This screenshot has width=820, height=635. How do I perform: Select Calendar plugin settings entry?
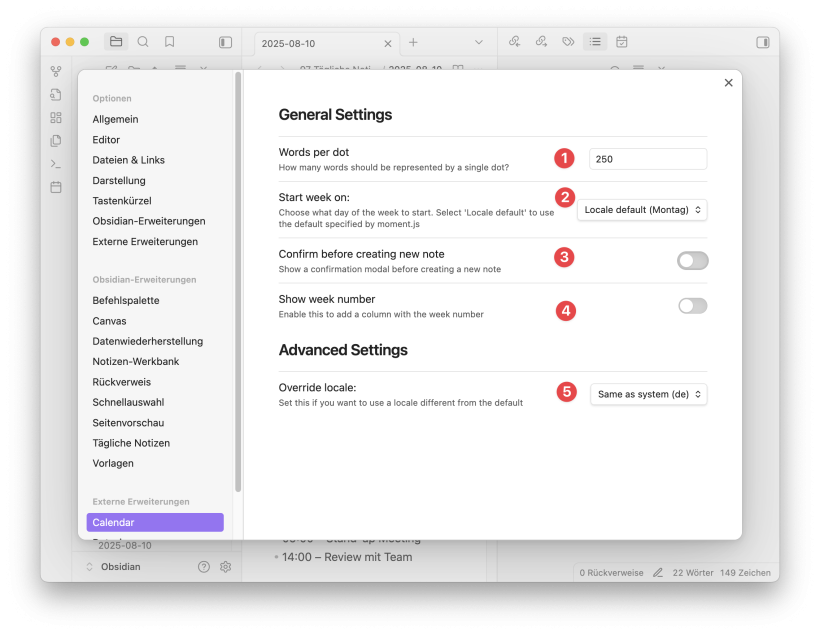(x=155, y=523)
